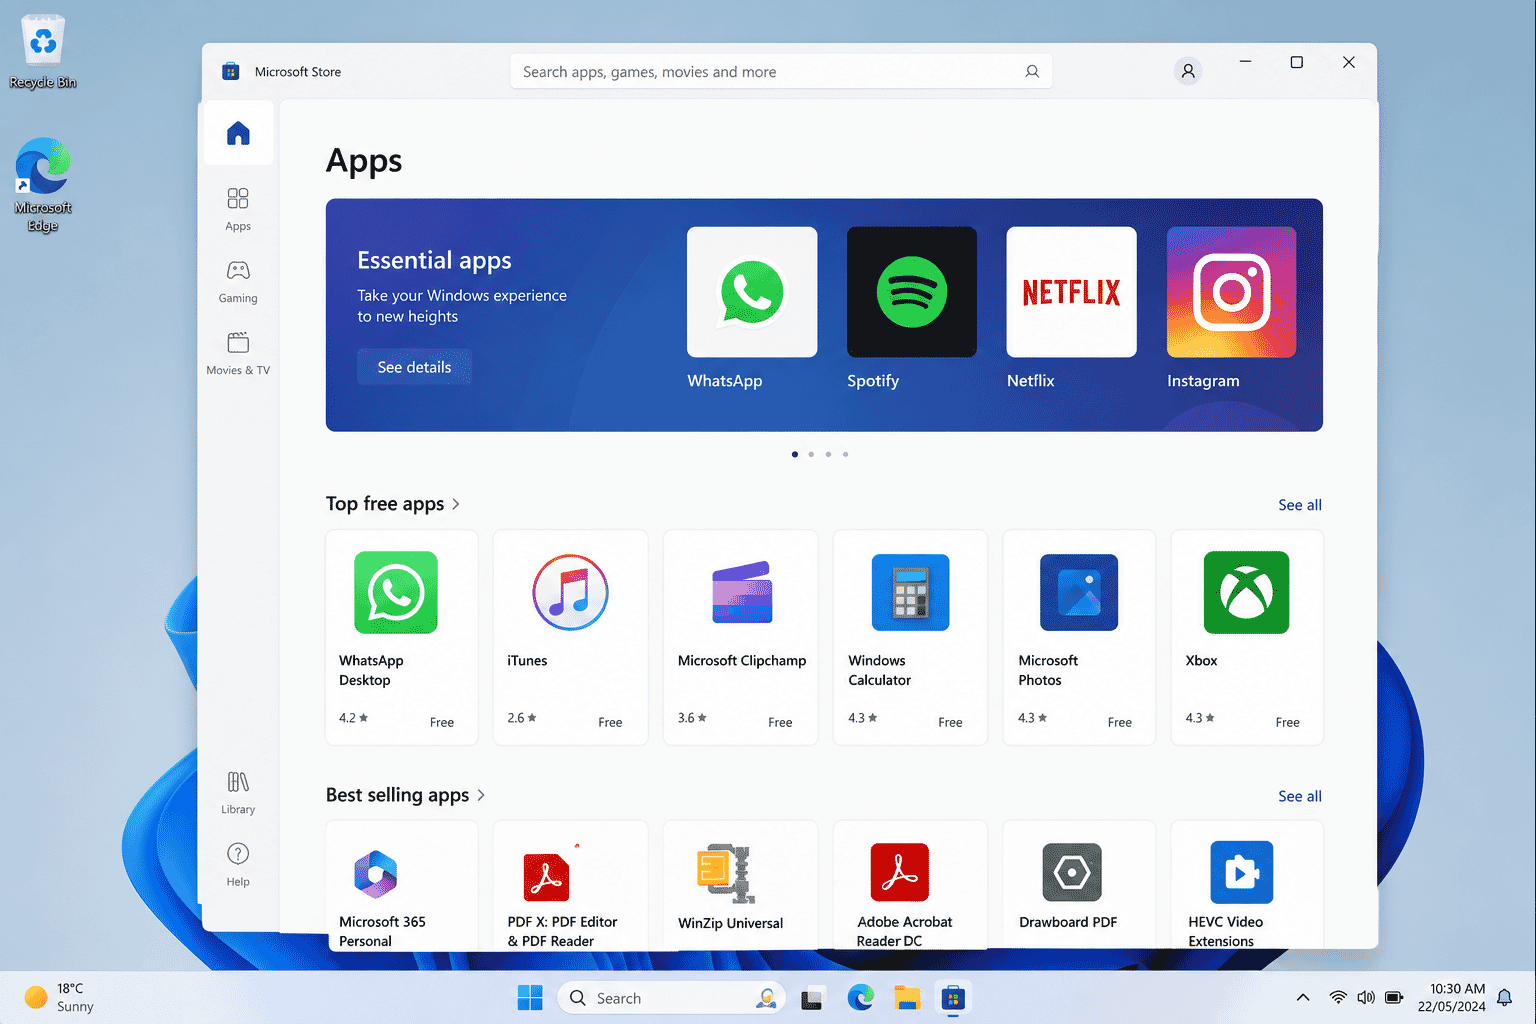Open the Spotify tile in banner
Image resolution: width=1536 pixels, height=1024 pixels.
click(x=912, y=292)
